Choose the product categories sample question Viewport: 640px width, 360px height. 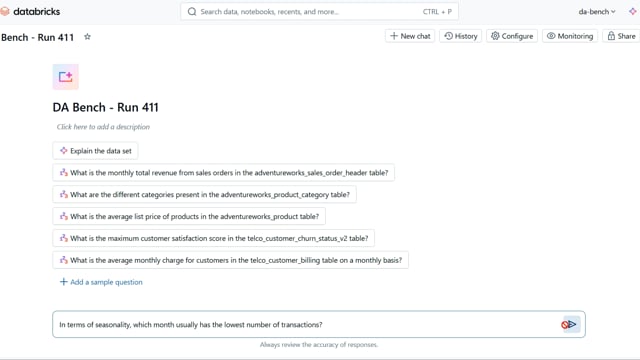204,195
